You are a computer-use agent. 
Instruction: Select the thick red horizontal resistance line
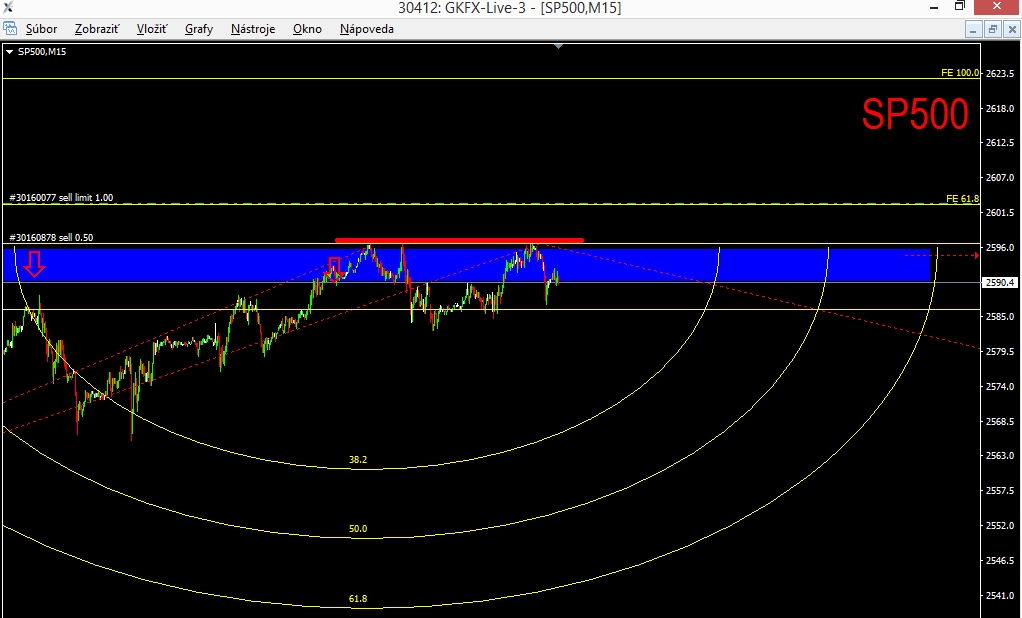pyautogui.click(x=459, y=240)
